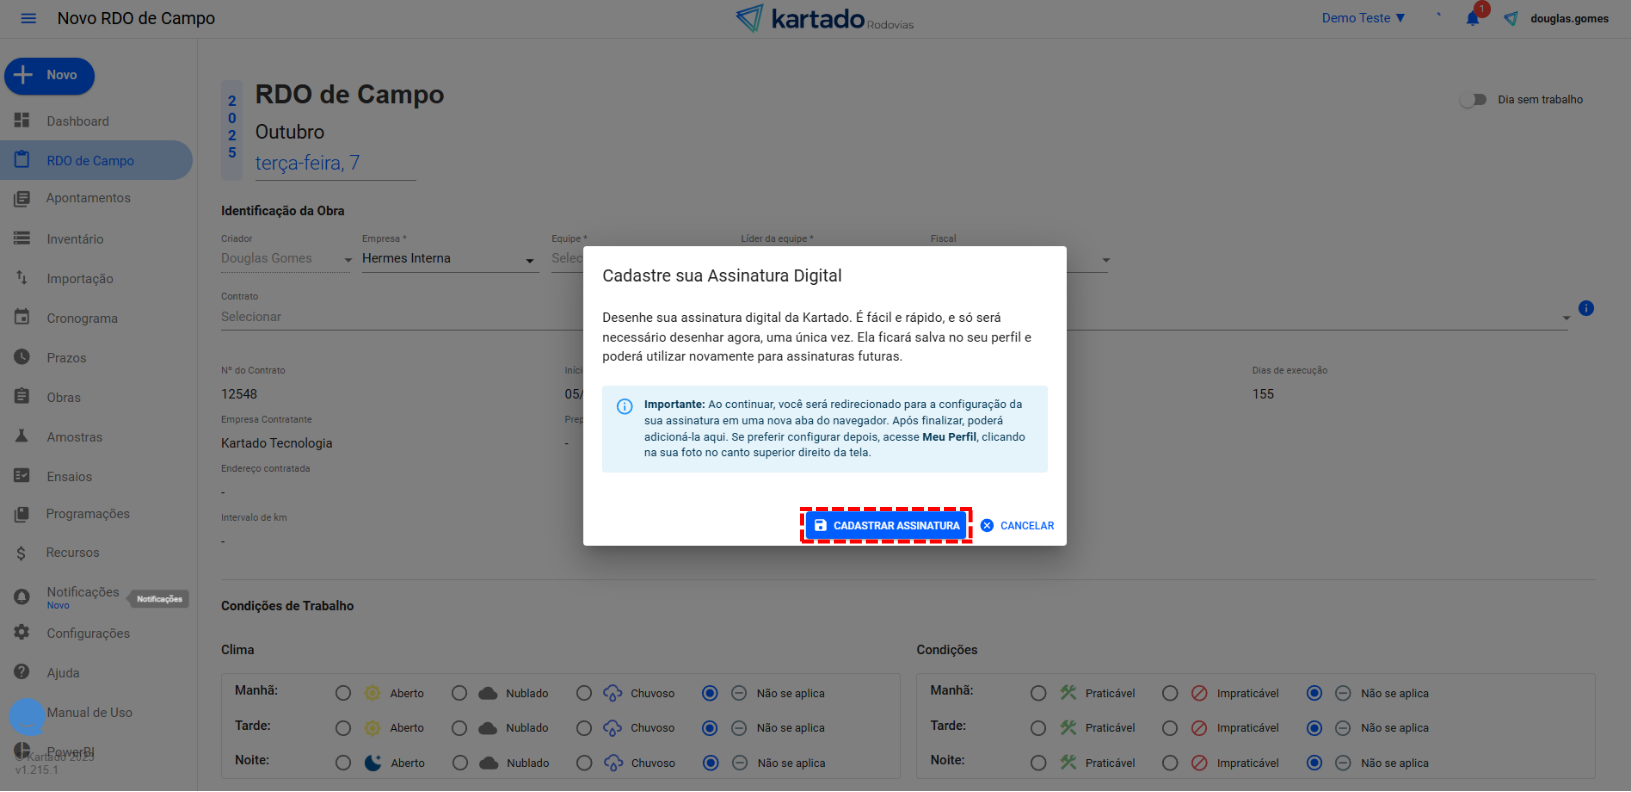
Task: Click the Cronograma calendar icon
Action: pos(22,318)
